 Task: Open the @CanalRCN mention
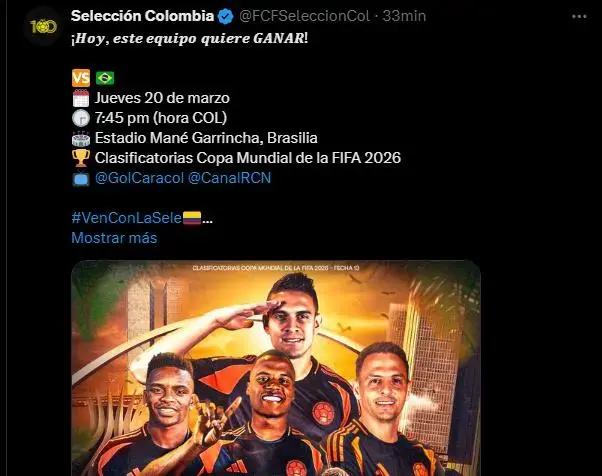pyautogui.click(x=230, y=178)
